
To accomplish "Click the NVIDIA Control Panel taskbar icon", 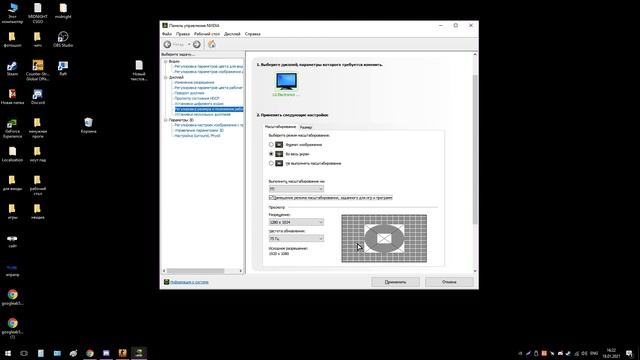I will click(x=139, y=353).
